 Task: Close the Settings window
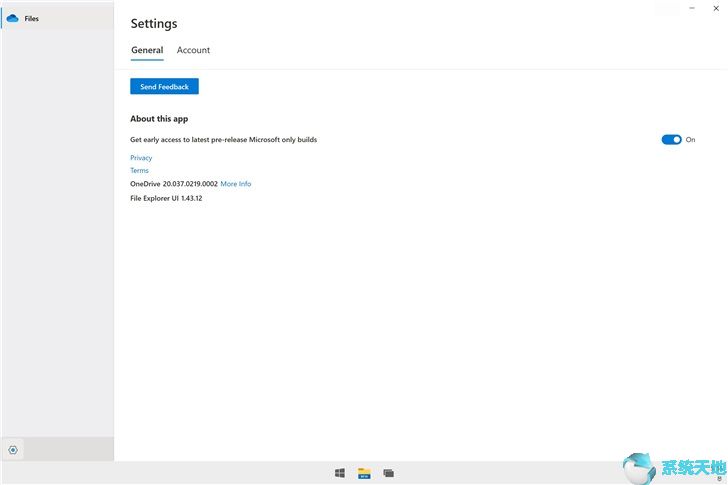(x=716, y=8)
